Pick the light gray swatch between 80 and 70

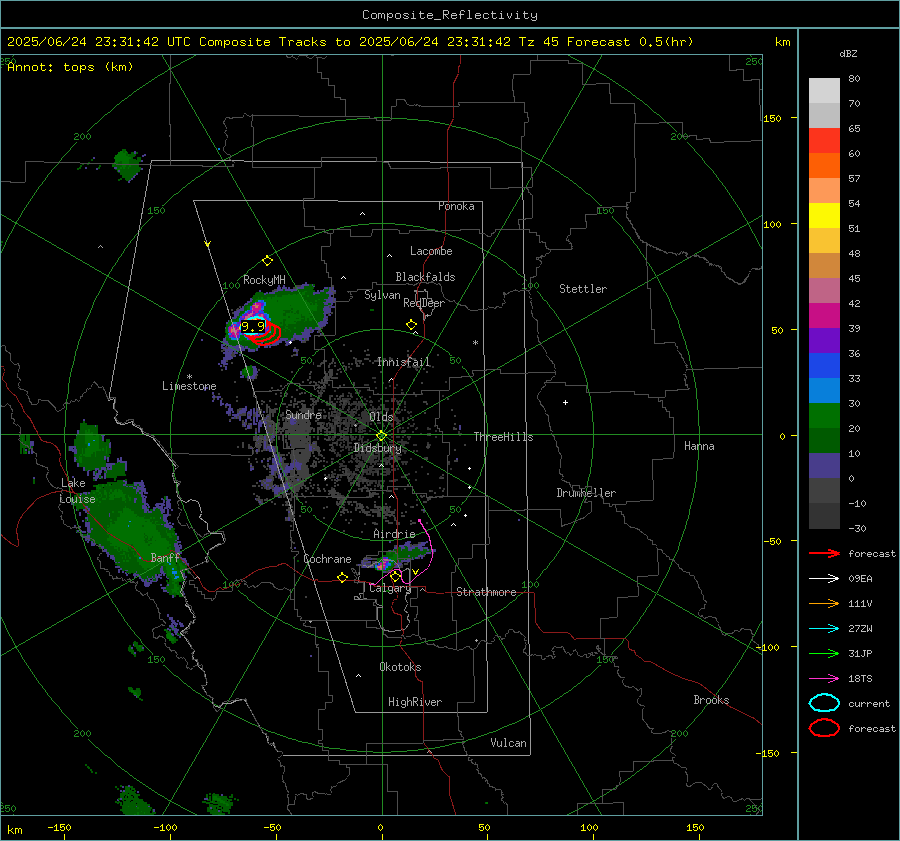pos(824,91)
